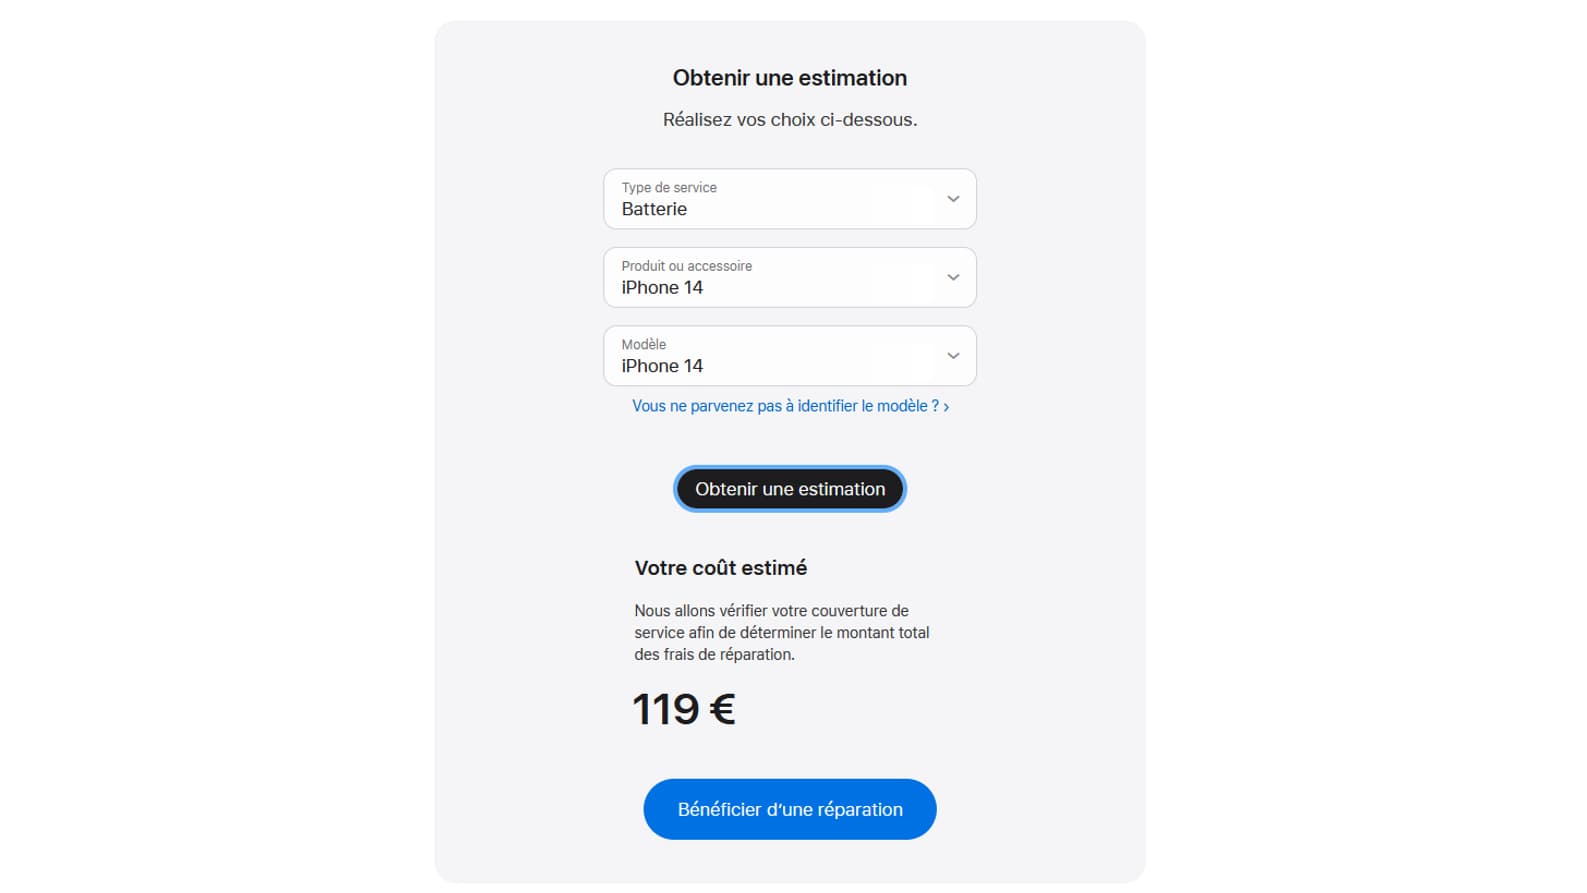The height and width of the screenshot is (893, 1587).
Task: Open the model identification help link
Action: coord(785,406)
